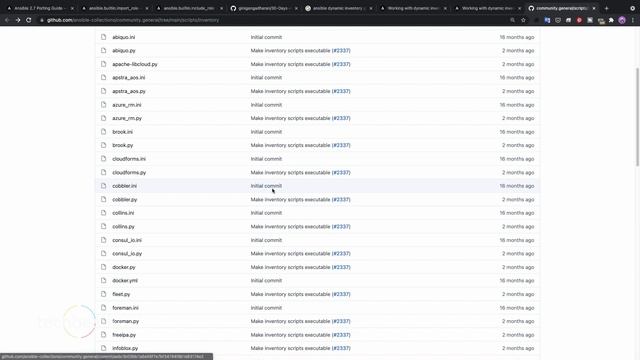Screen dimensions: 640x360
Task: Click the file icon beside abiquo.ini
Action: [x=103, y=37]
